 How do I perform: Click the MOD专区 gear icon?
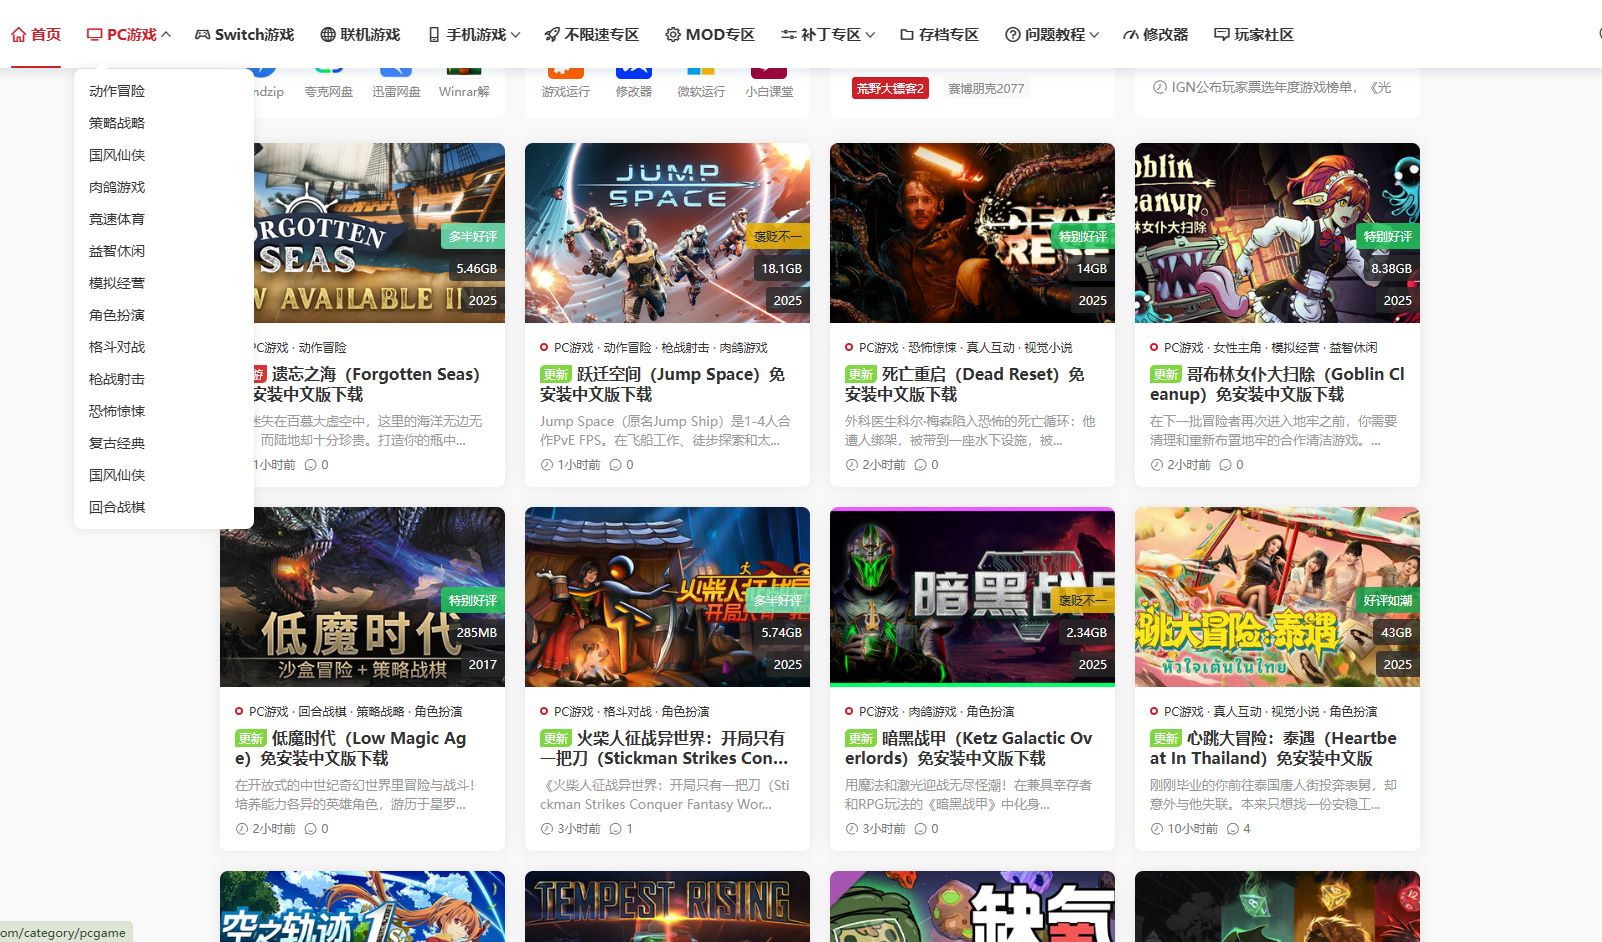coord(673,34)
